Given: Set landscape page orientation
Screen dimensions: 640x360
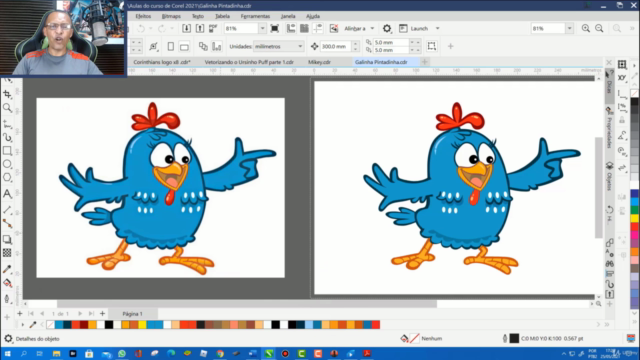Looking at the screenshot, I should click(184, 47).
